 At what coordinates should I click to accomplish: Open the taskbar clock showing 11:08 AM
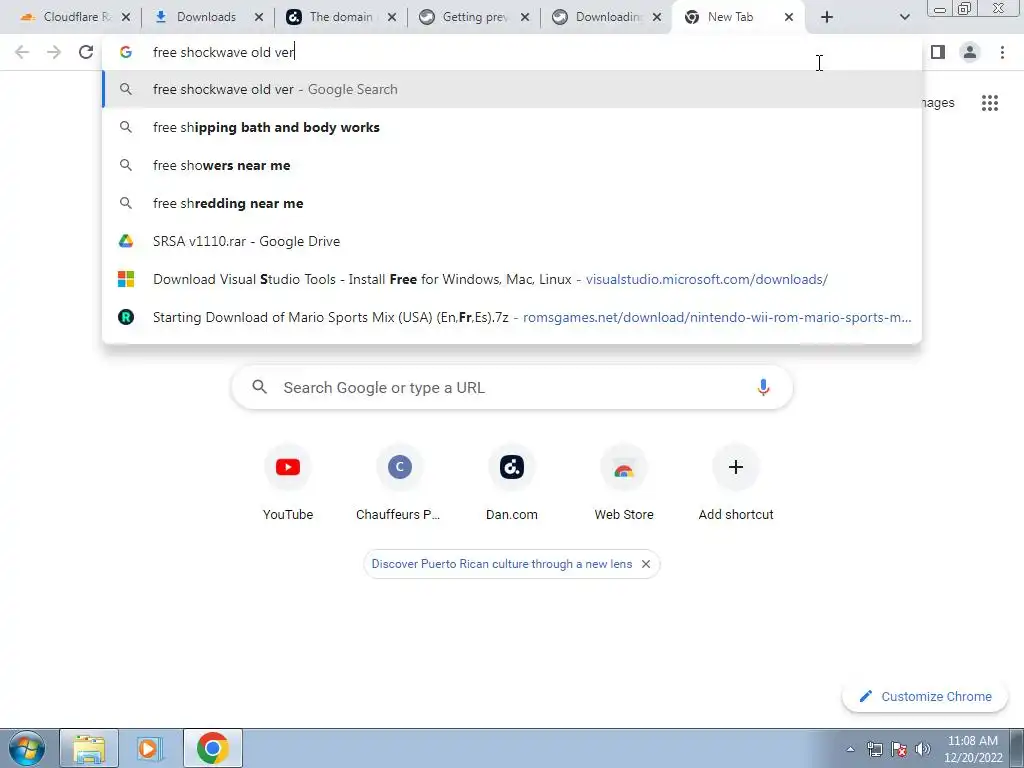[972, 749]
